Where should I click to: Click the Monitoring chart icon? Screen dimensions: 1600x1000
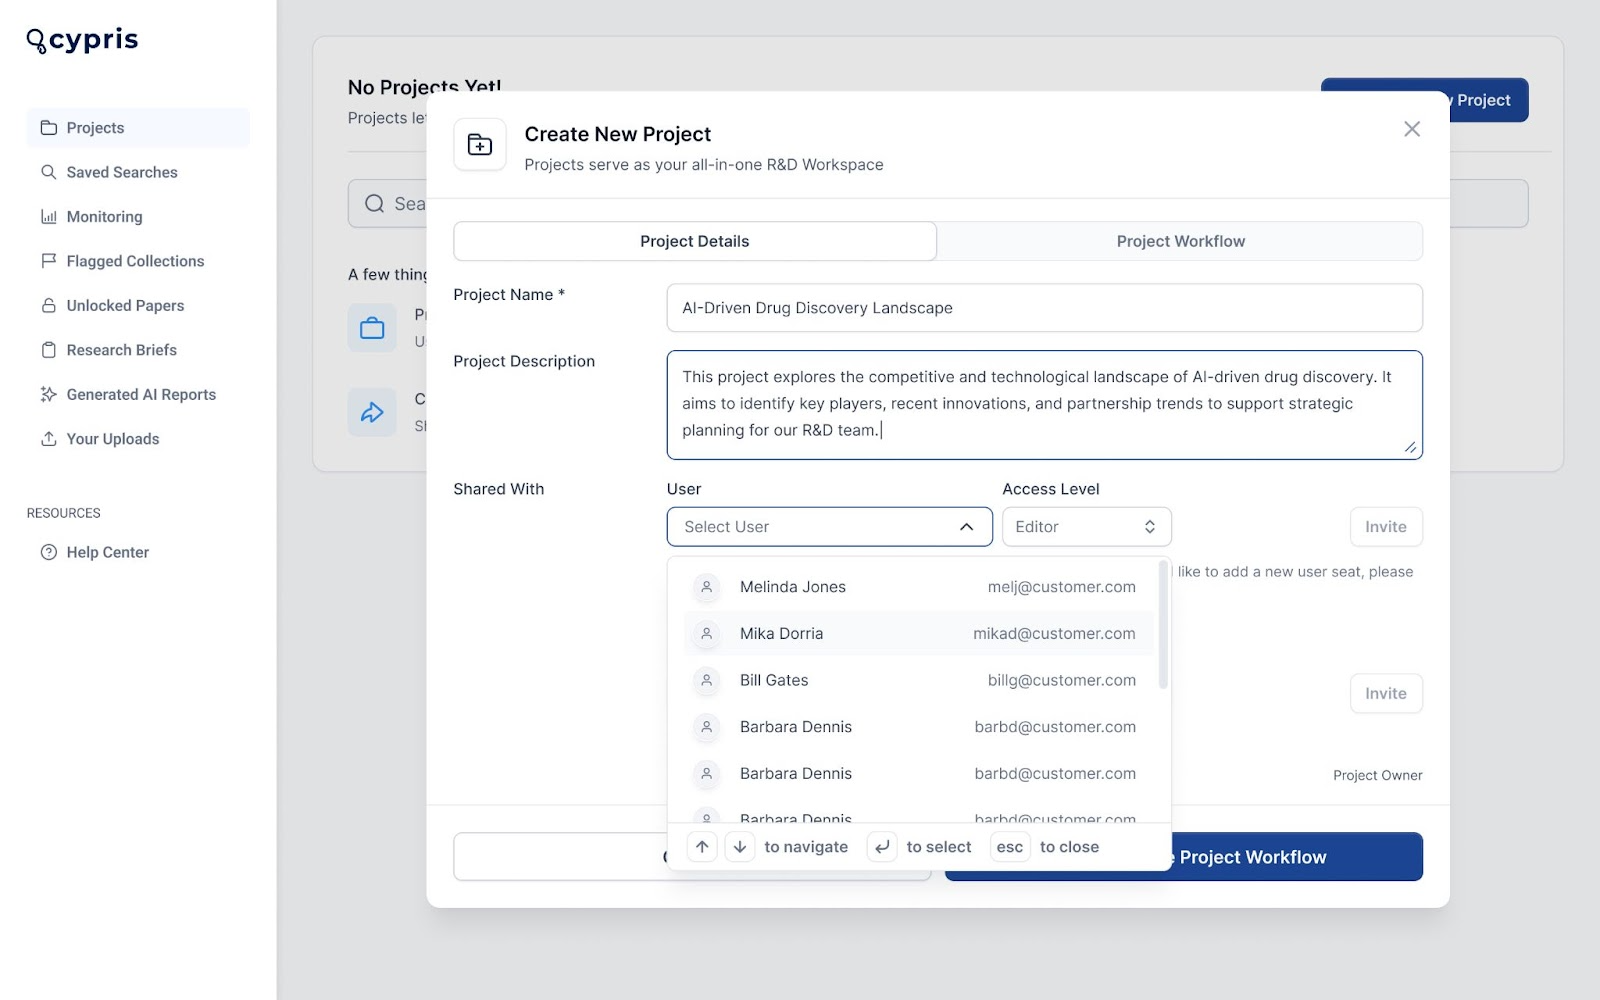coord(48,217)
